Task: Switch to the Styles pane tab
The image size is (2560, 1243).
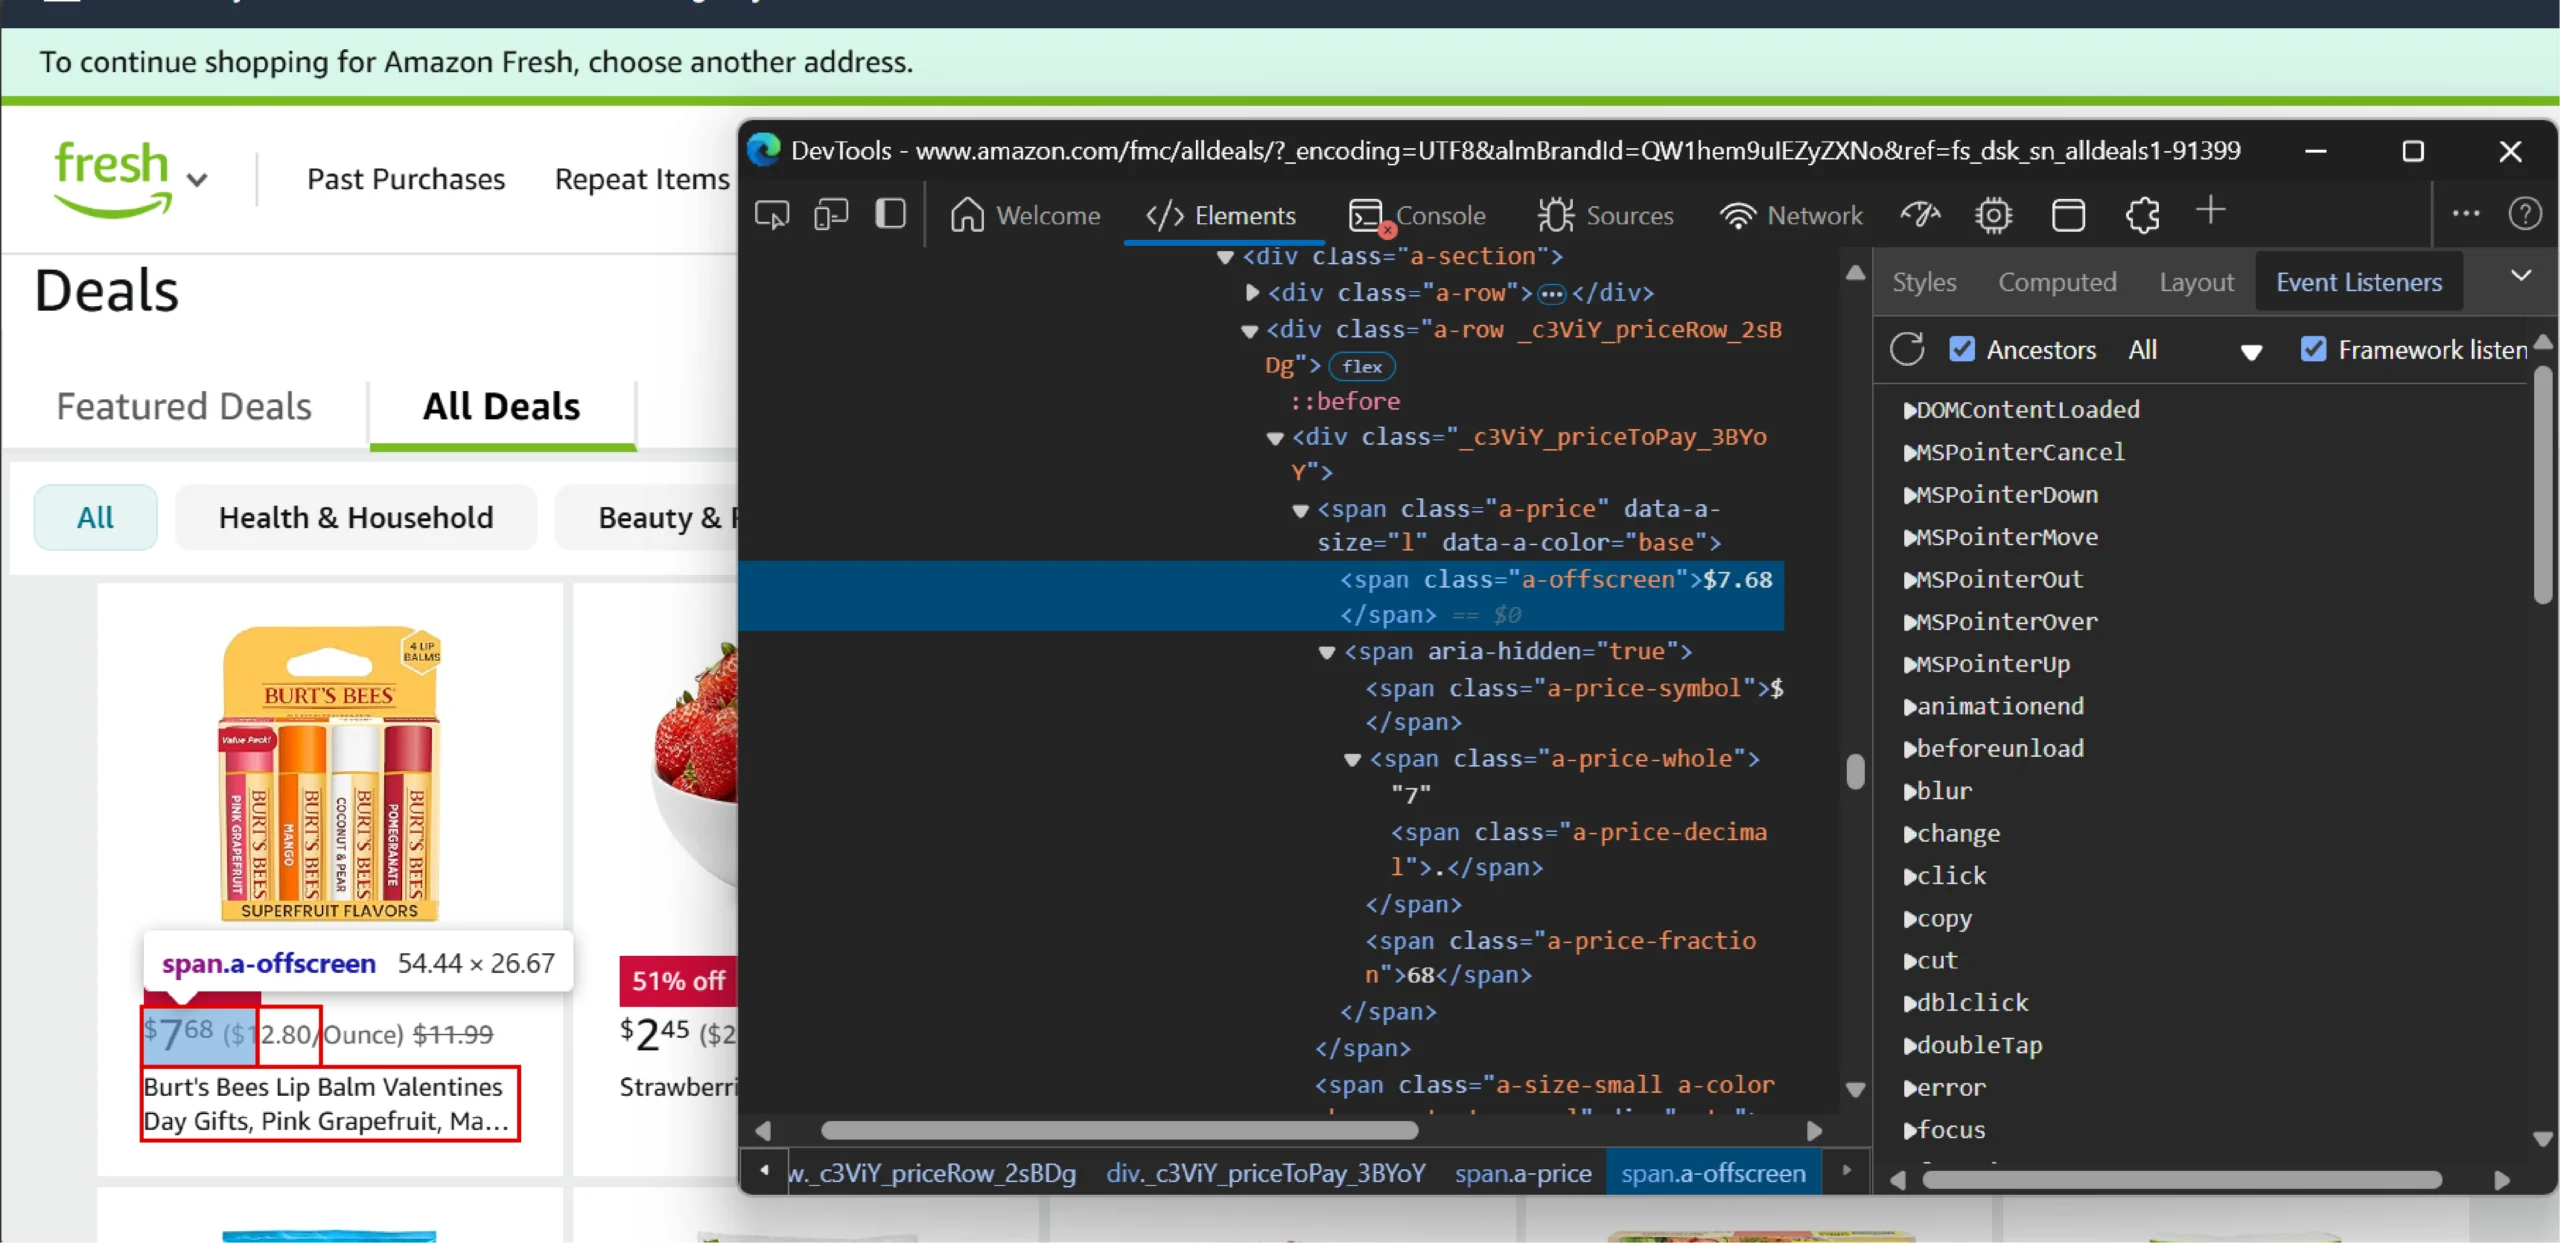Action: tap(1924, 282)
